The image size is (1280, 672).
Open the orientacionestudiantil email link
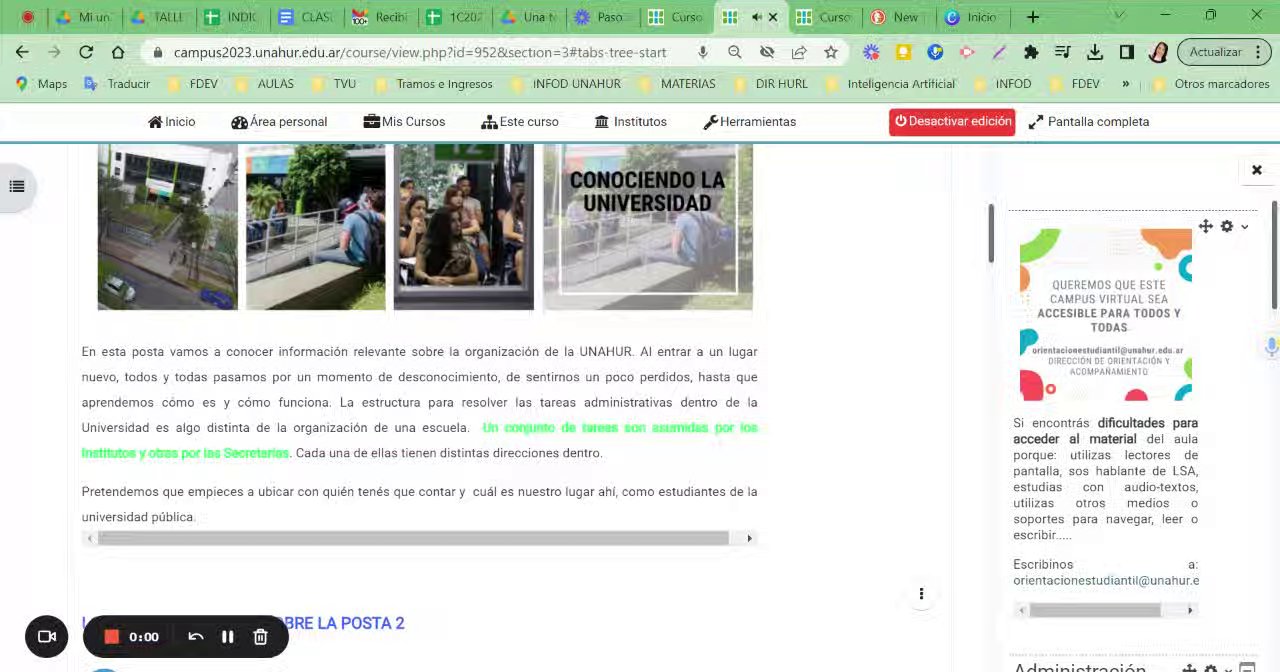1106,580
